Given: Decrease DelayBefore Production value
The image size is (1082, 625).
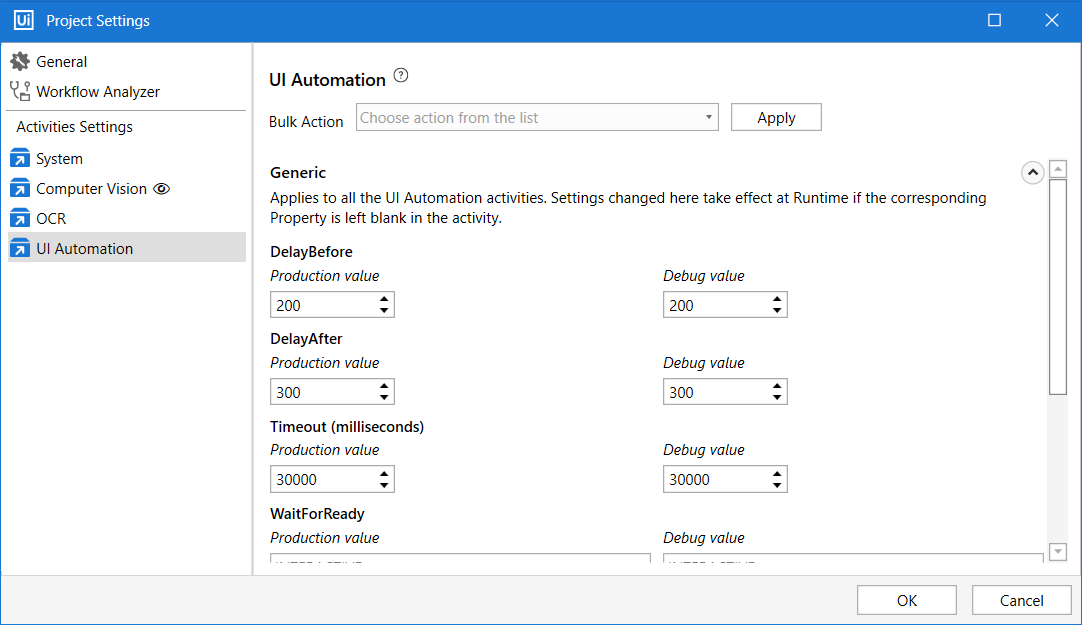Looking at the screenshot, I should point(384,310).
